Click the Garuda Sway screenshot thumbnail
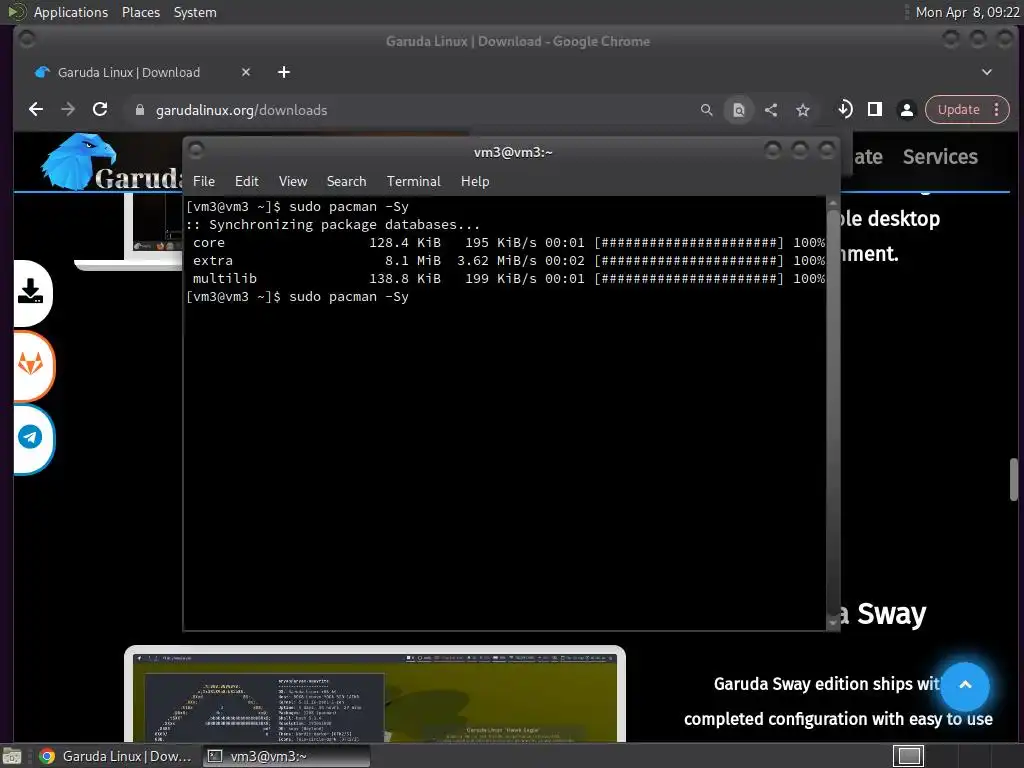 pyautogui.click(x=375, y=694)
